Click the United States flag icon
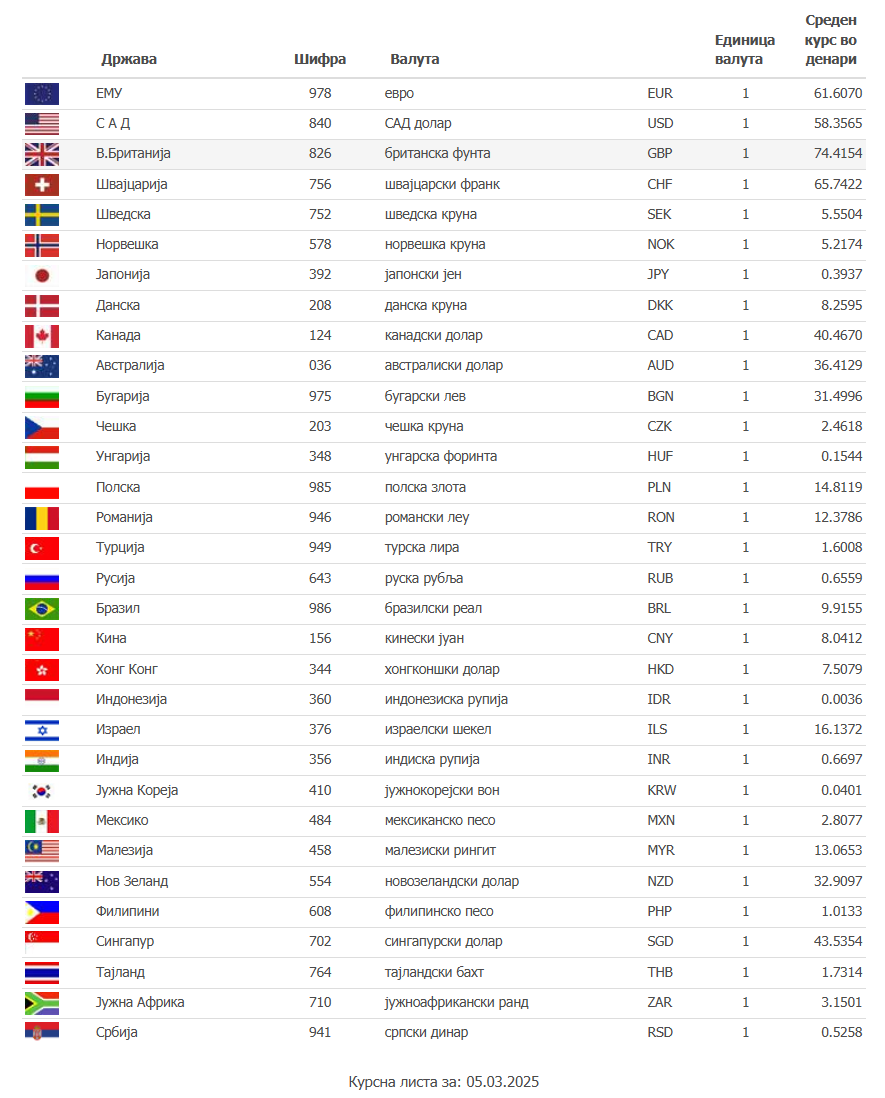The width and height of the screenshot is (885, 1098). click(x=42, y=124)
